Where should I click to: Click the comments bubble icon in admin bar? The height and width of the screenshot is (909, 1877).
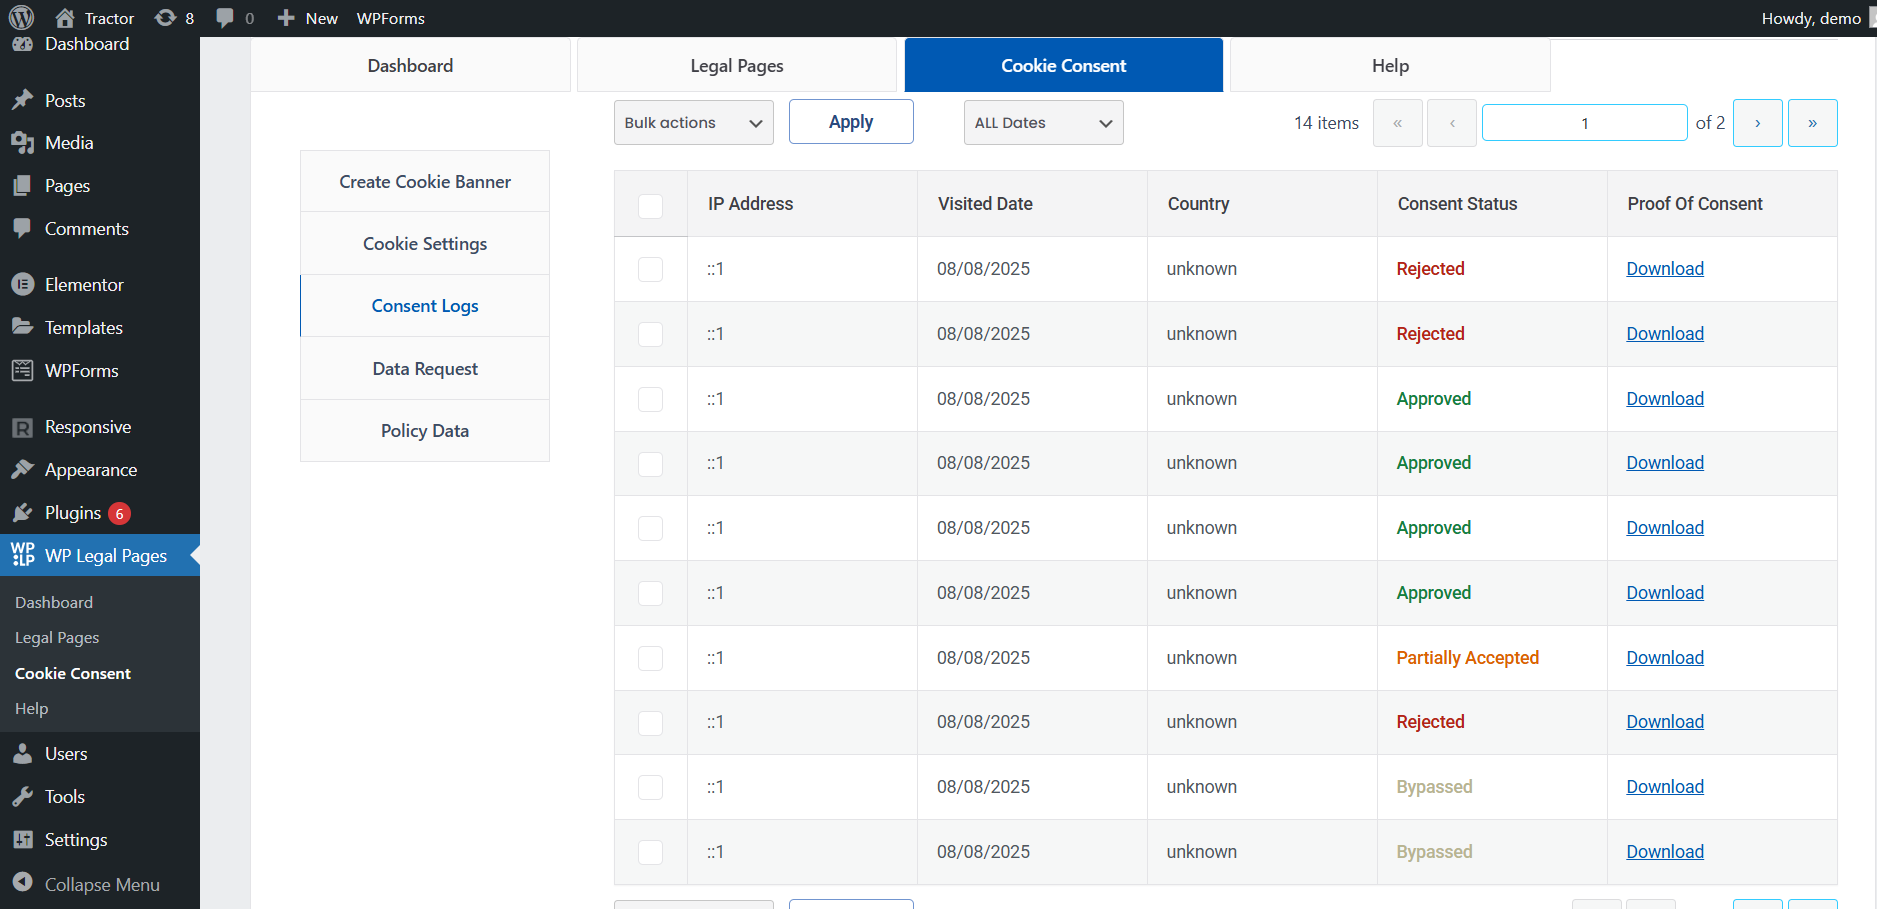[225, 18]
